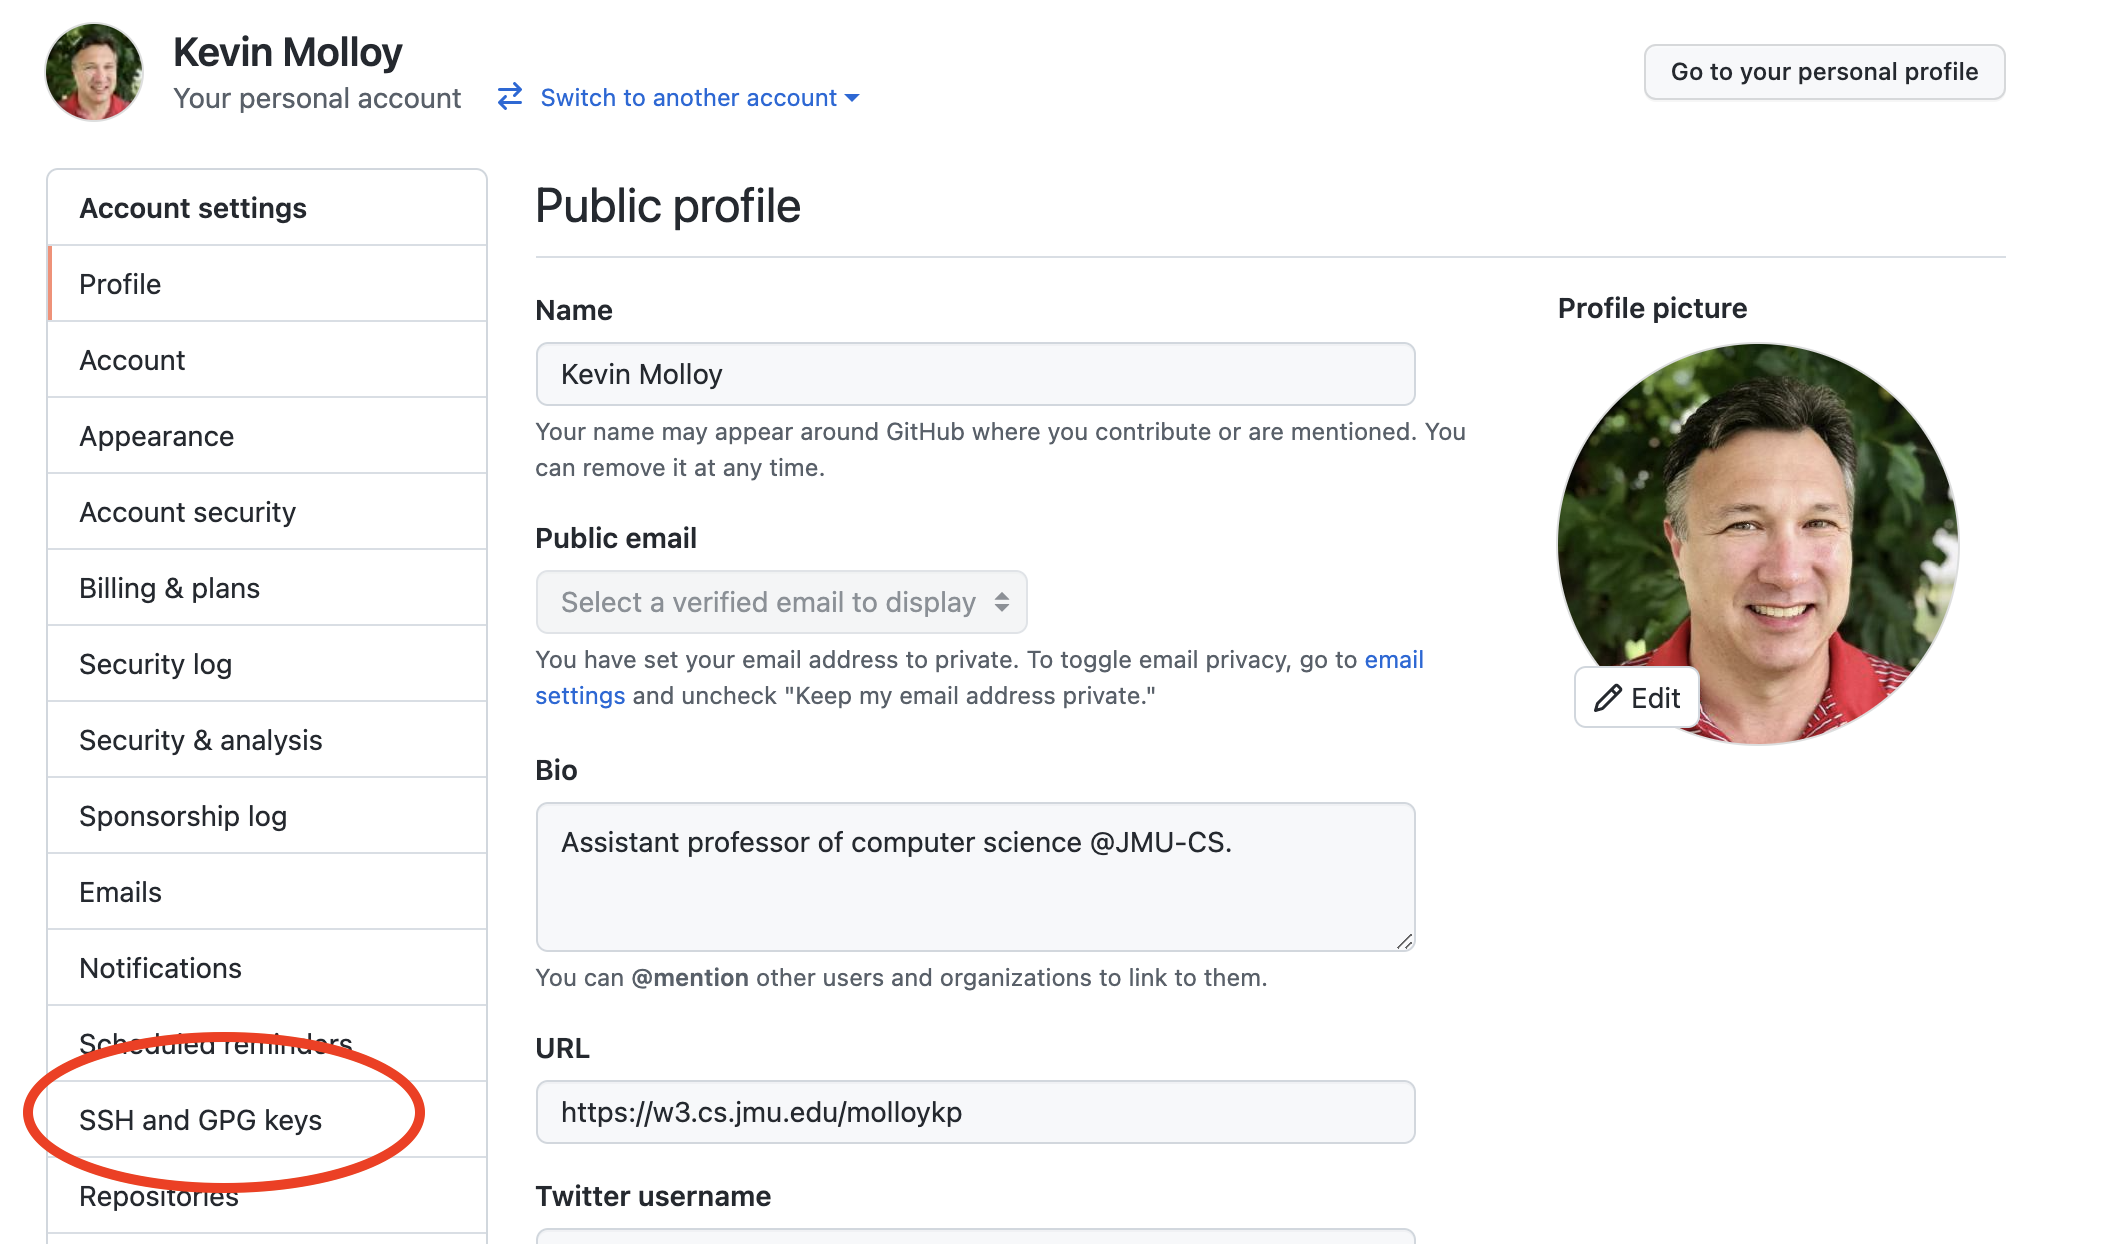
Task: Open Account security settings
Action: [x=187, y=512]
